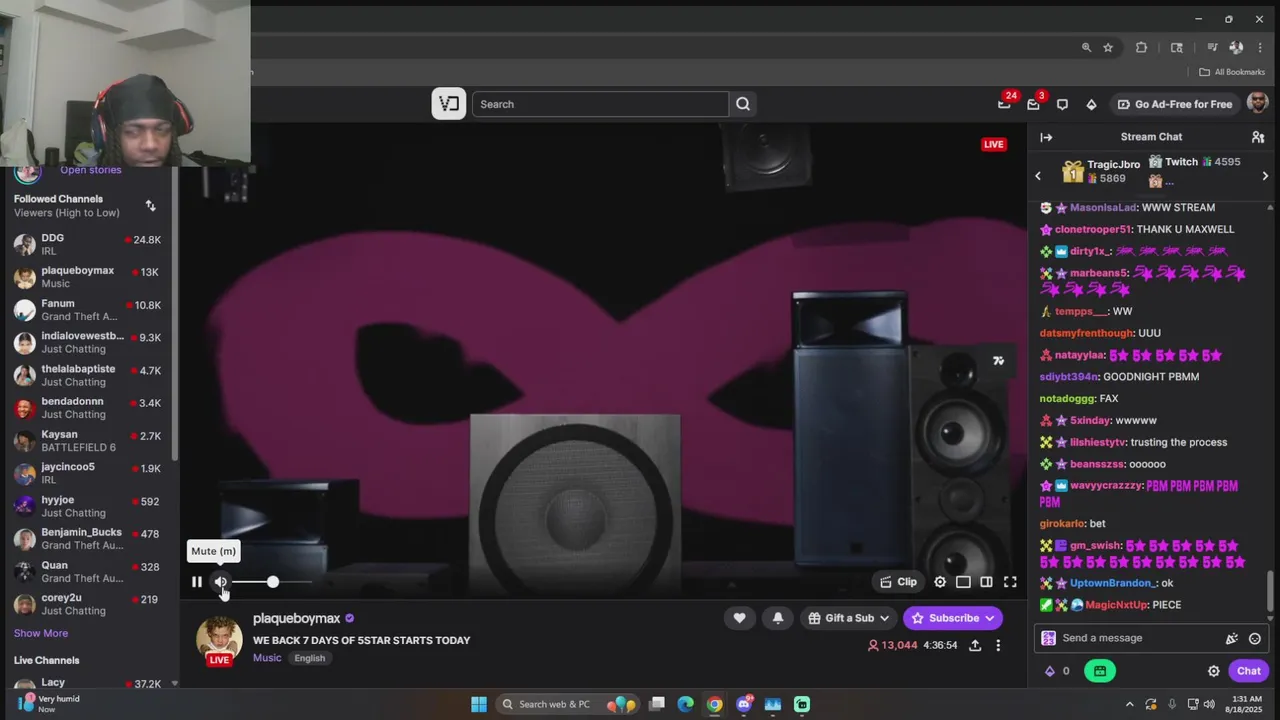Collapse the Stream Chat panel
1280x720 pixels.
click(1046, 137)
